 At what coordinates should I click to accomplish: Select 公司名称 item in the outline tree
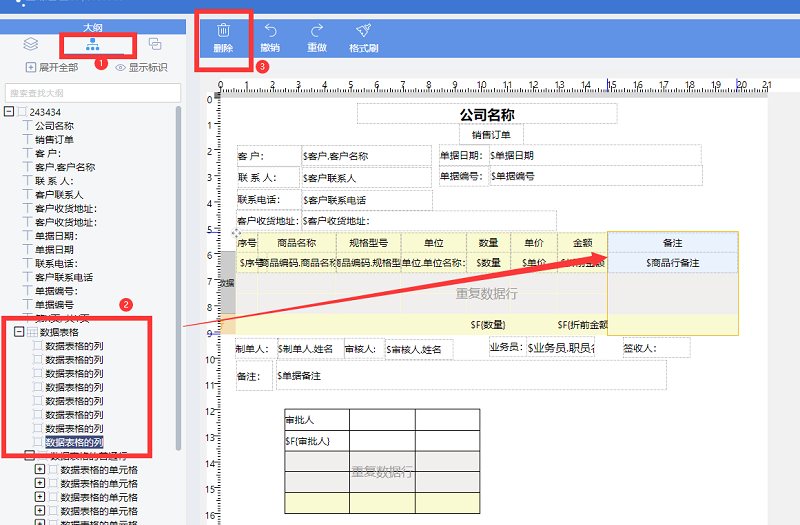point(54,126)
